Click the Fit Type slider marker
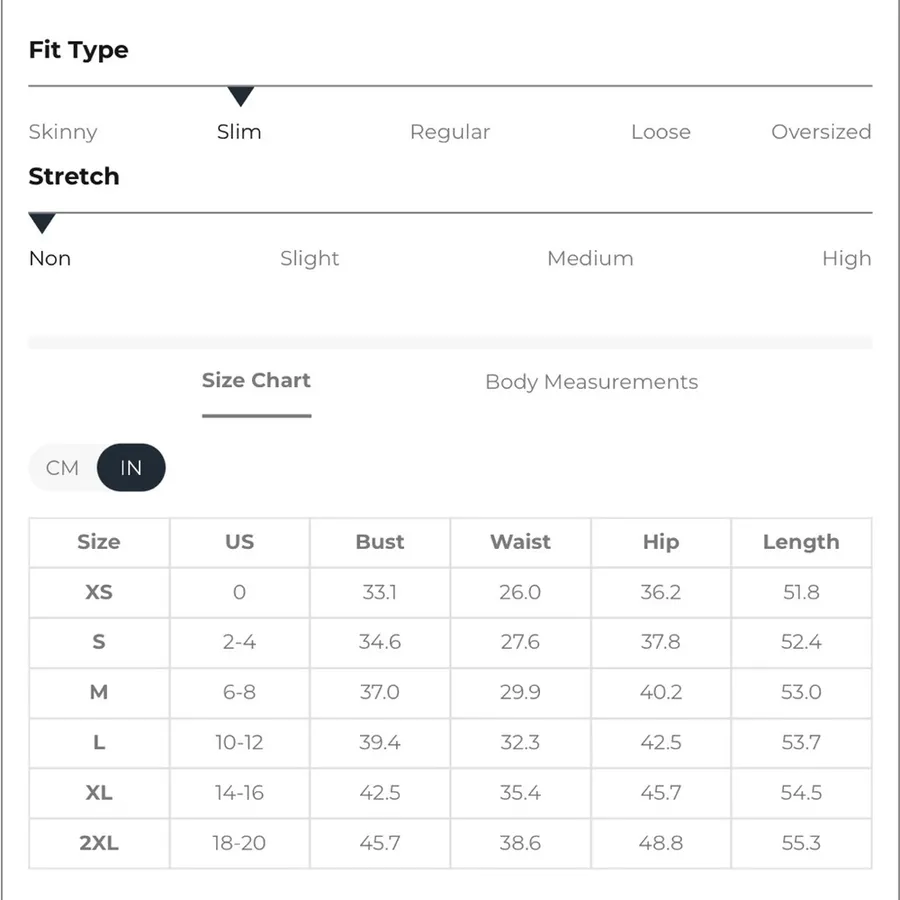 click(x=240, y=96)
